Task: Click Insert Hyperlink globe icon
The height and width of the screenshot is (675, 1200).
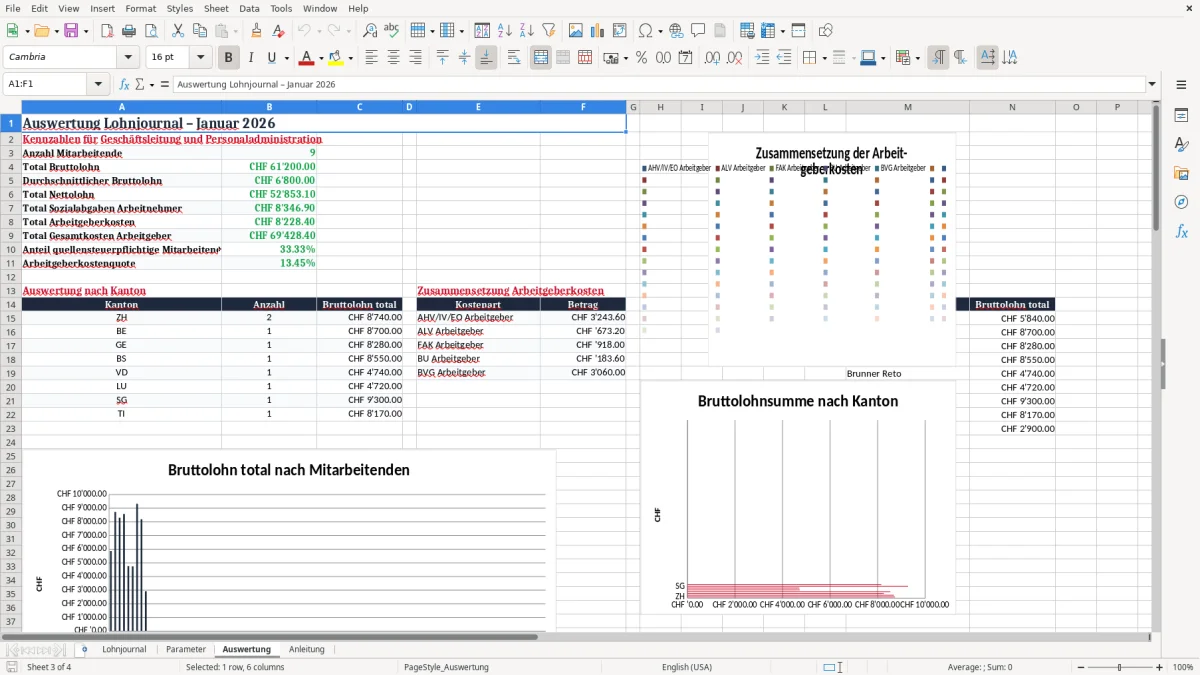Action: pos(676,31)
